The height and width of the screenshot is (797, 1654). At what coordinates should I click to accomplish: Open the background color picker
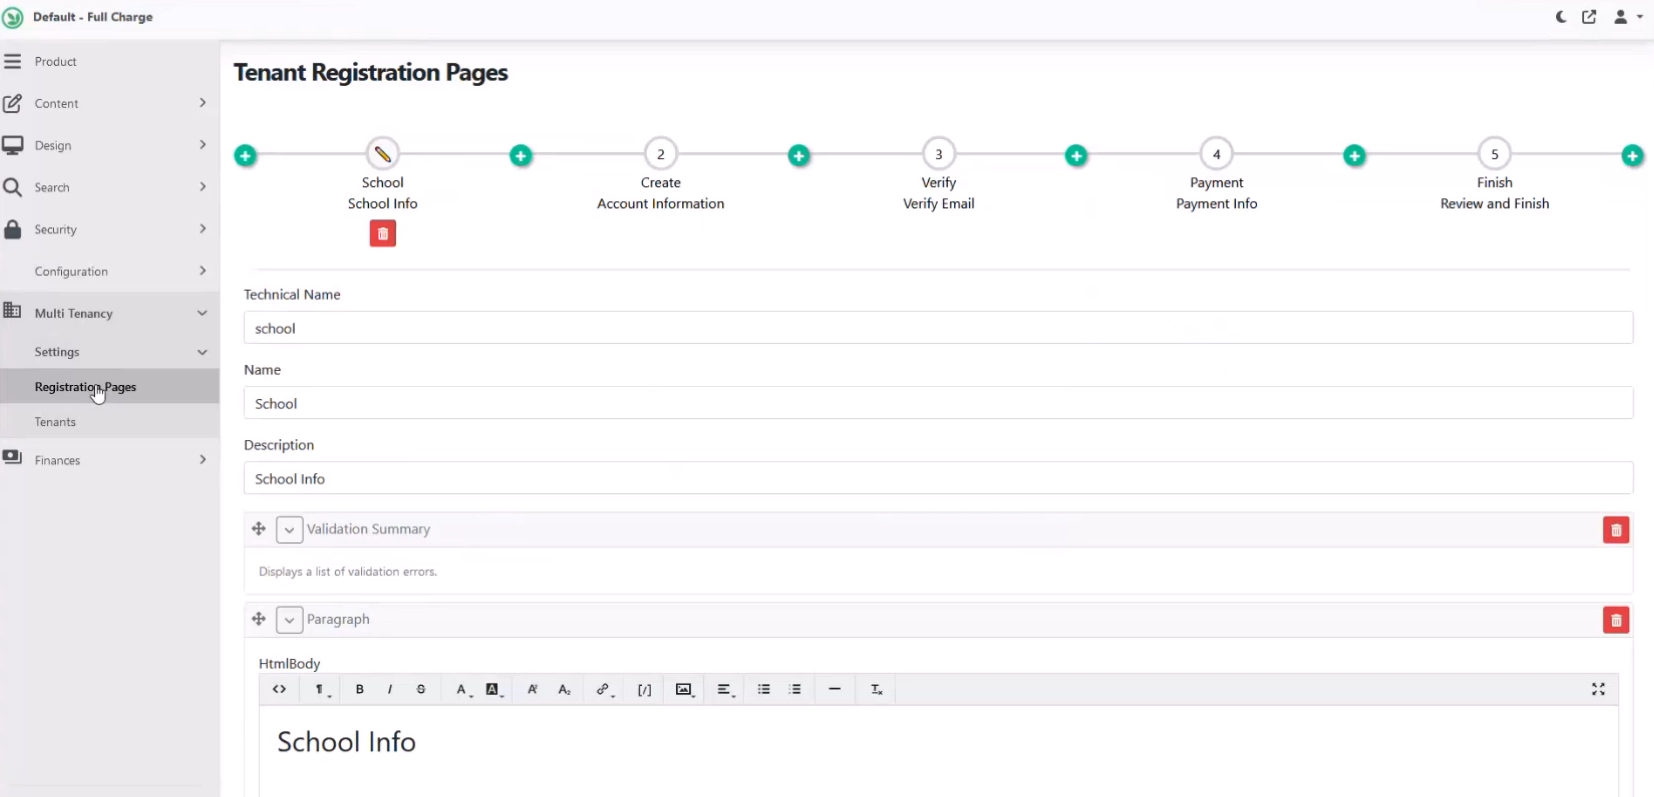click(x=495, y=690)
